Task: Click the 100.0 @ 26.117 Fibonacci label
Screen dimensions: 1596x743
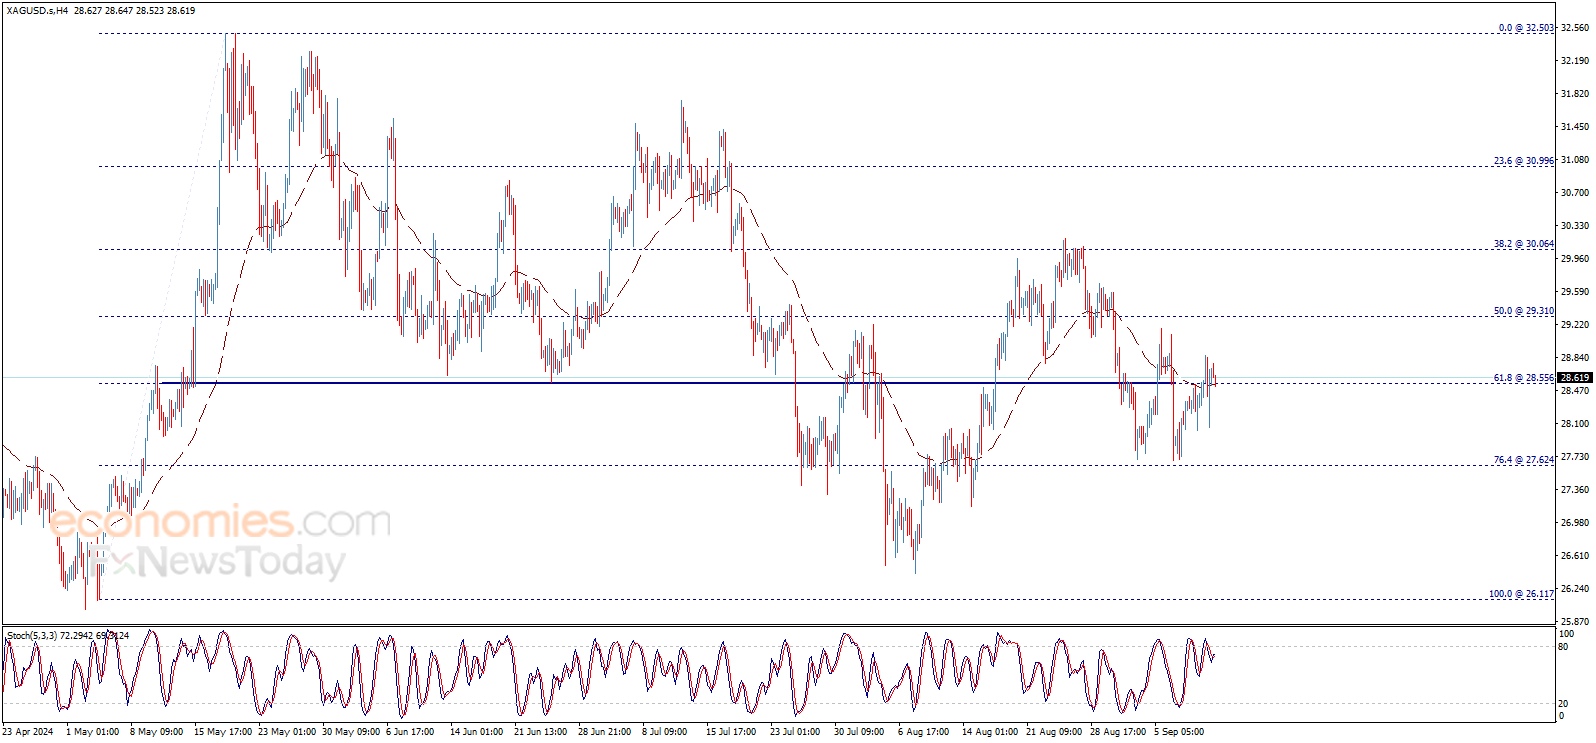Action: (1522, 594)
